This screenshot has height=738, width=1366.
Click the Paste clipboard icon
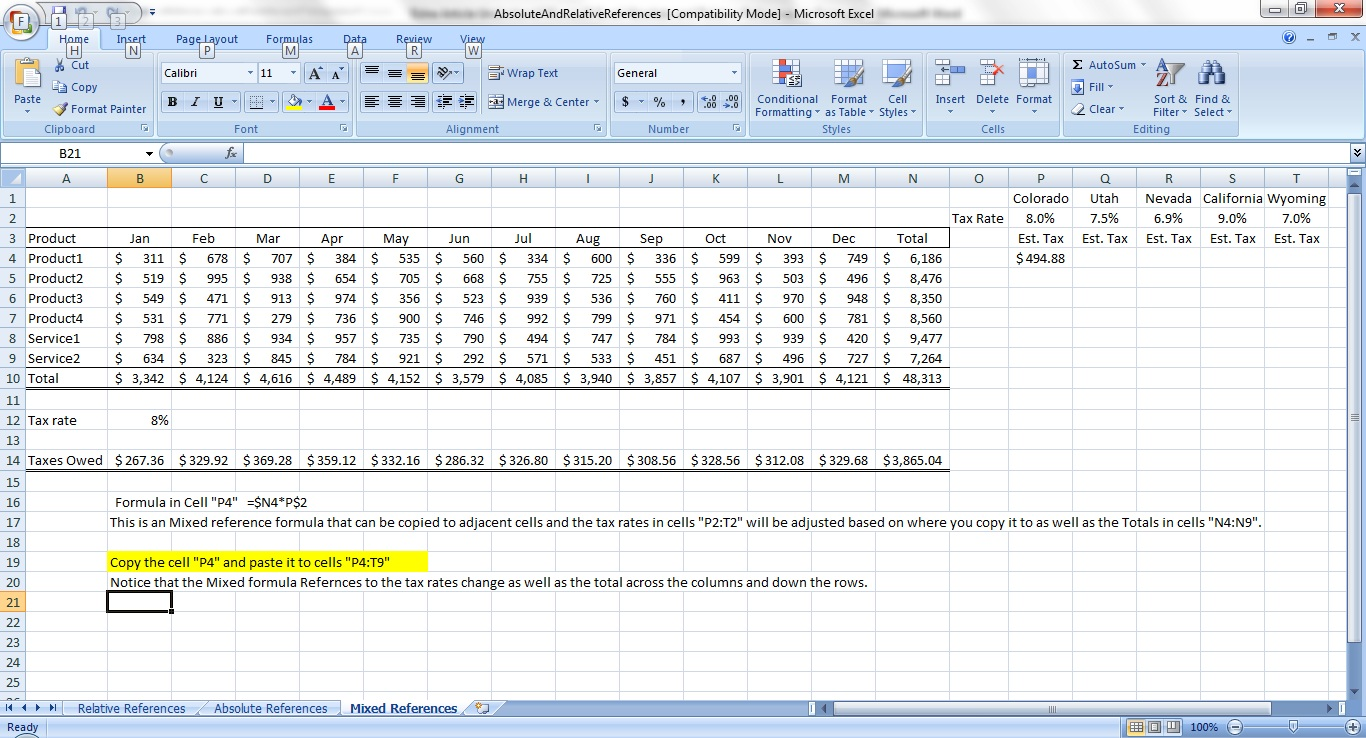click(x=27, y=75)
